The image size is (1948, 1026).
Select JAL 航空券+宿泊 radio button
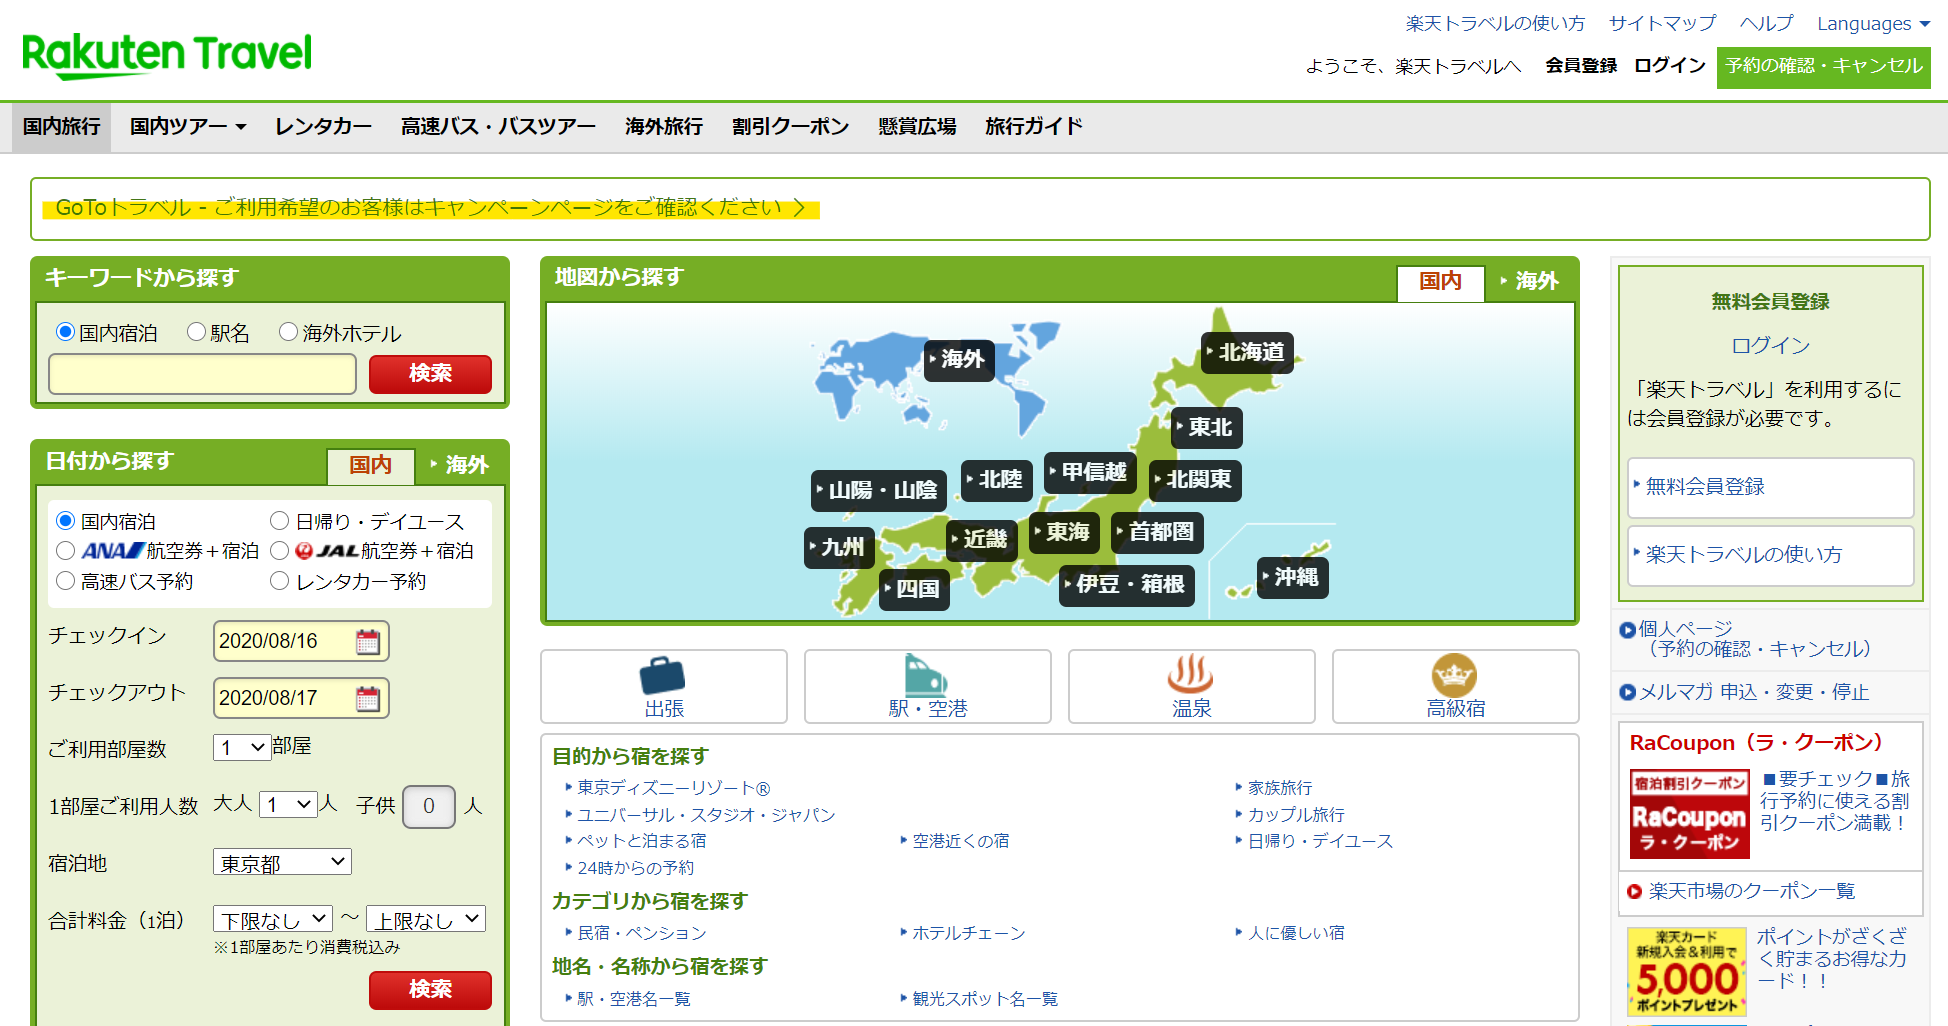click(x=280, y=551)
